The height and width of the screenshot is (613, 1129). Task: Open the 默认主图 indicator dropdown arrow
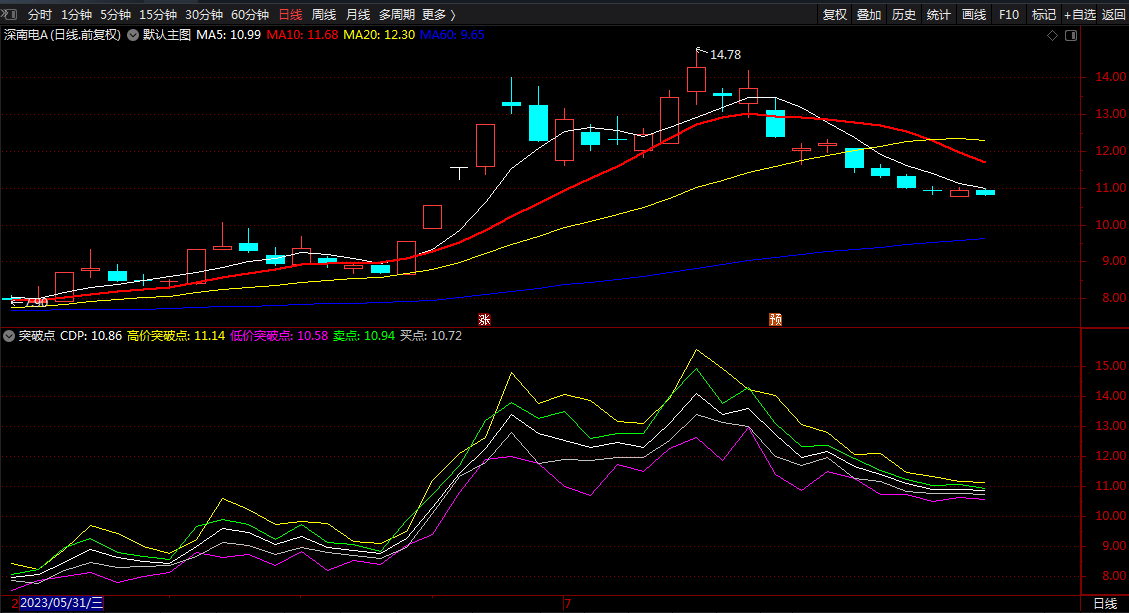pyautogui.click(x=133, y=35)
